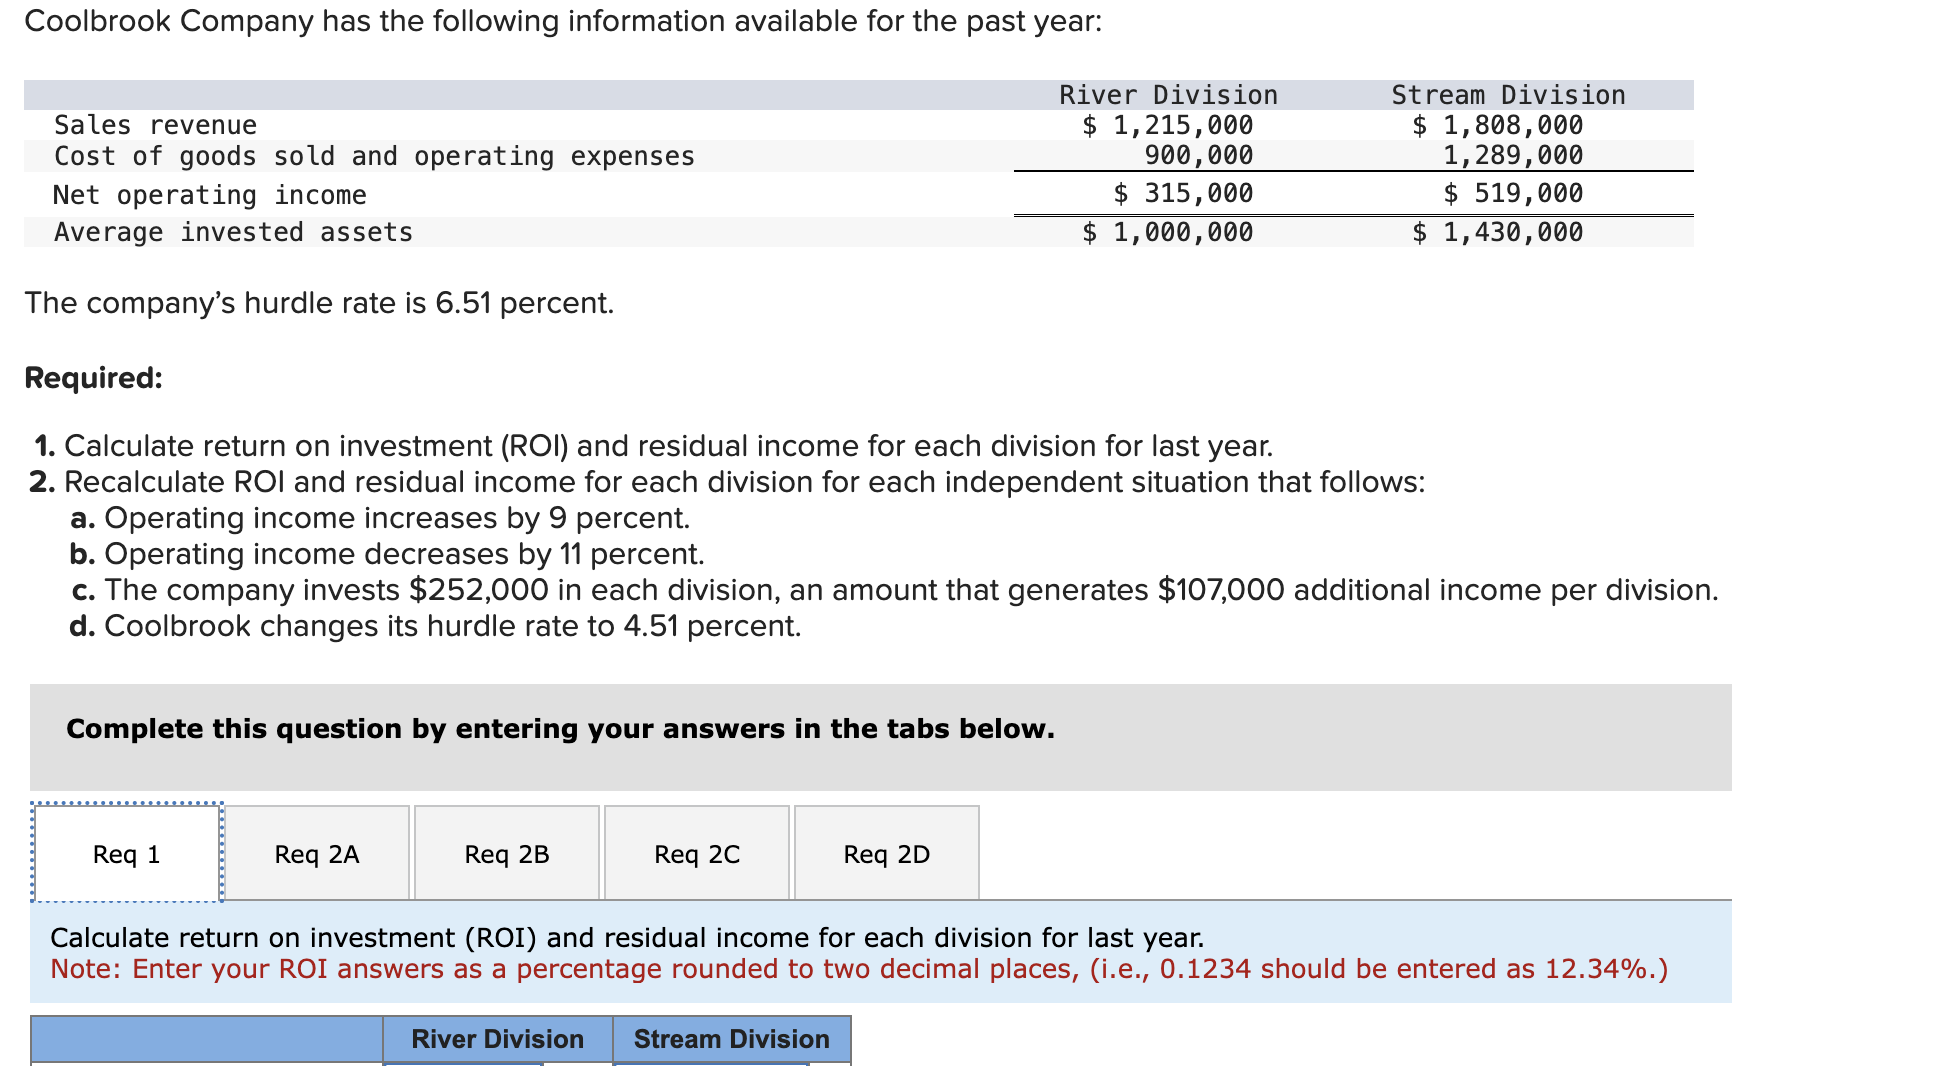The height and width of the screenshot is (1066, 1956).
Task: Switch to the Req 2A tab
Action: [x=317, y=853]
